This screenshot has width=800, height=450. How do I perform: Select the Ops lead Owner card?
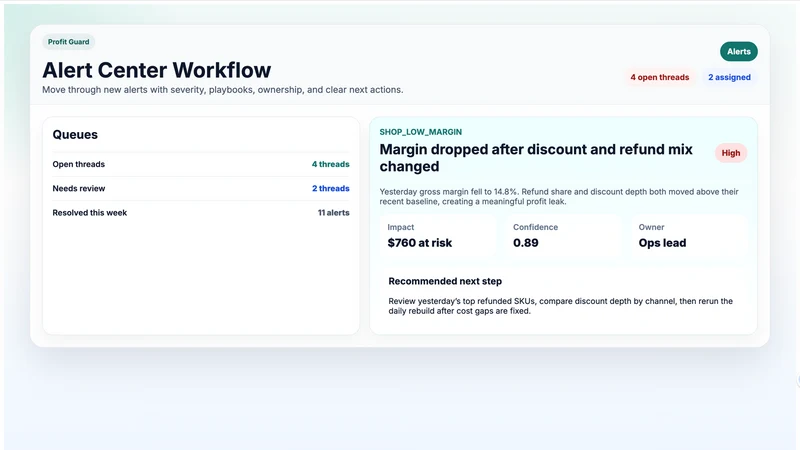coord(689,236)
